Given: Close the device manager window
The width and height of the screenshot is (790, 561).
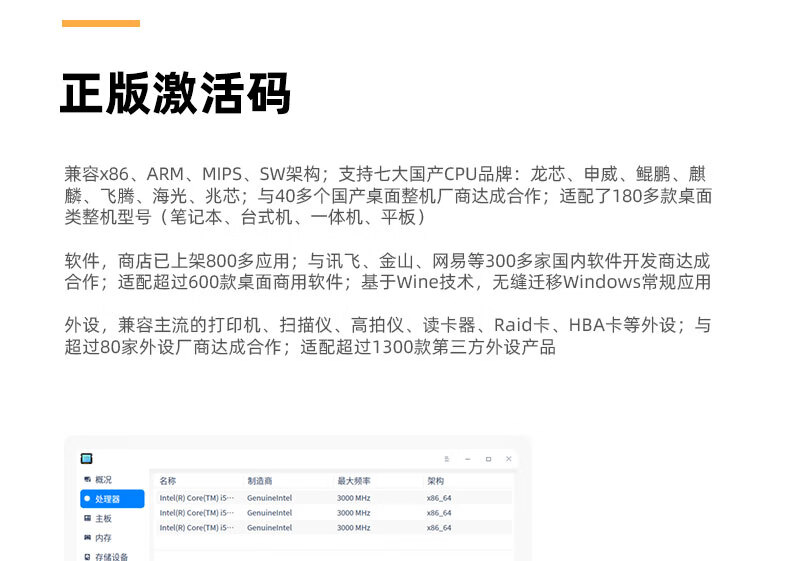Looking at the screenshot, I should pyautogui.click(x=508, y=459).
